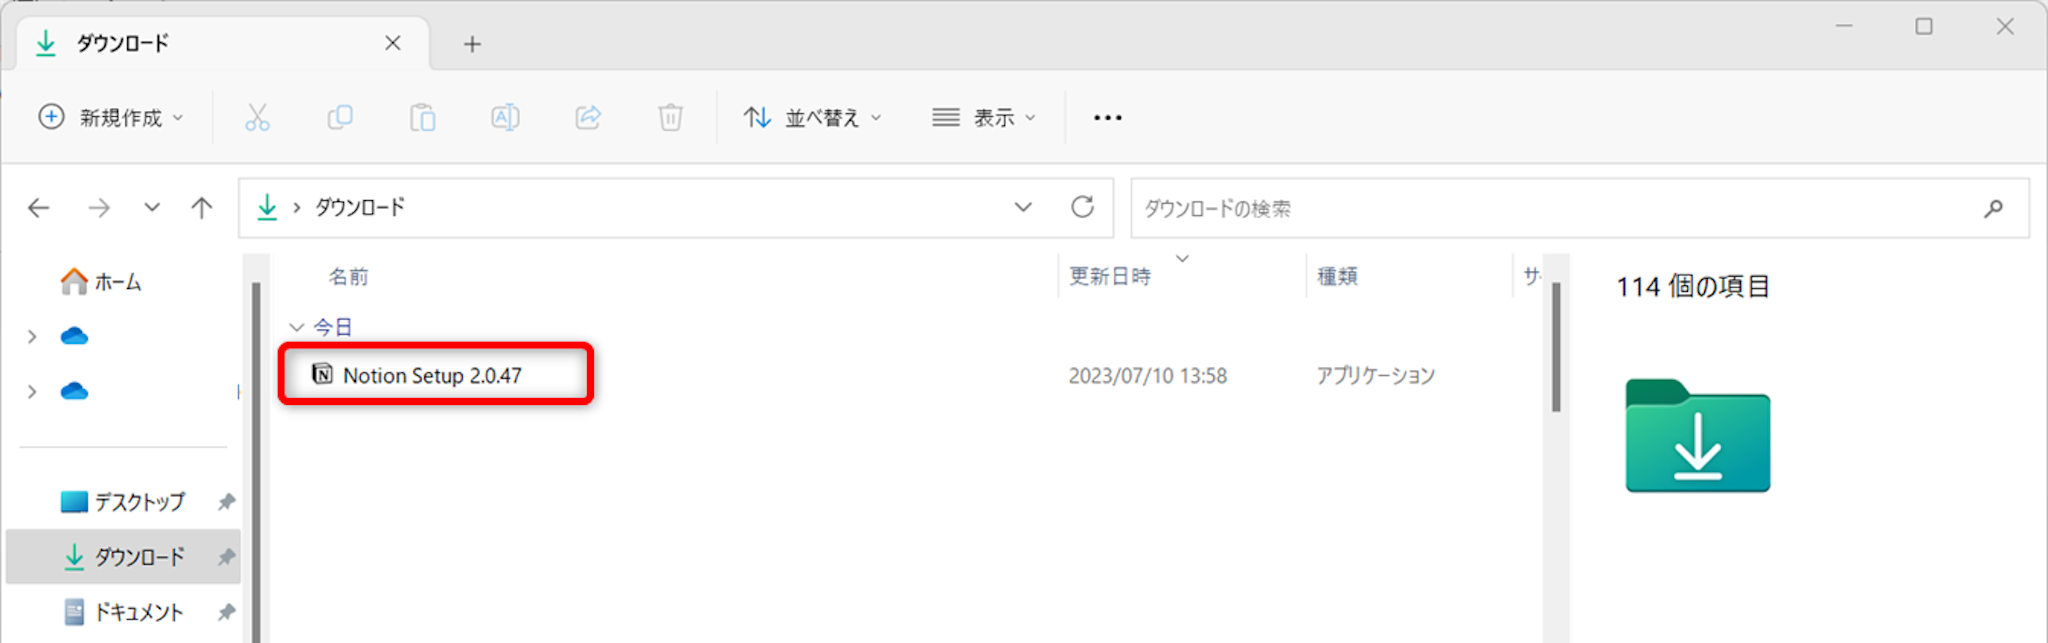Viewport: 2048px width, 643px height.
Task: Click the navigation pane scrollbar
Action: click(256, 460)
